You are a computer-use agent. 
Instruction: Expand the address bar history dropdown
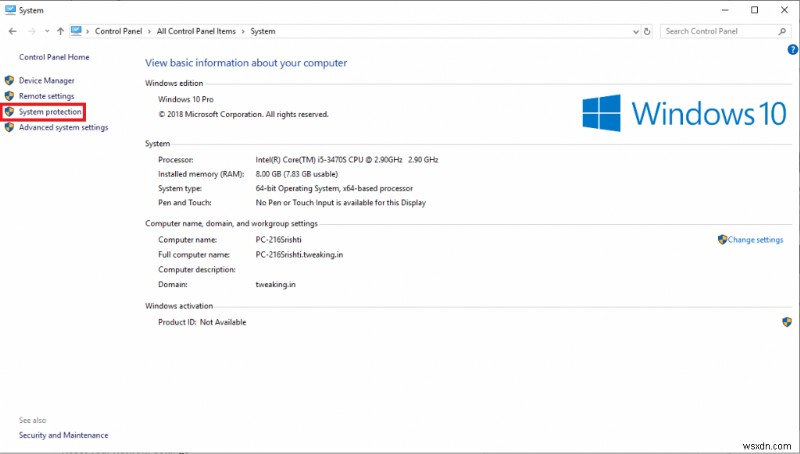point(636,32)
